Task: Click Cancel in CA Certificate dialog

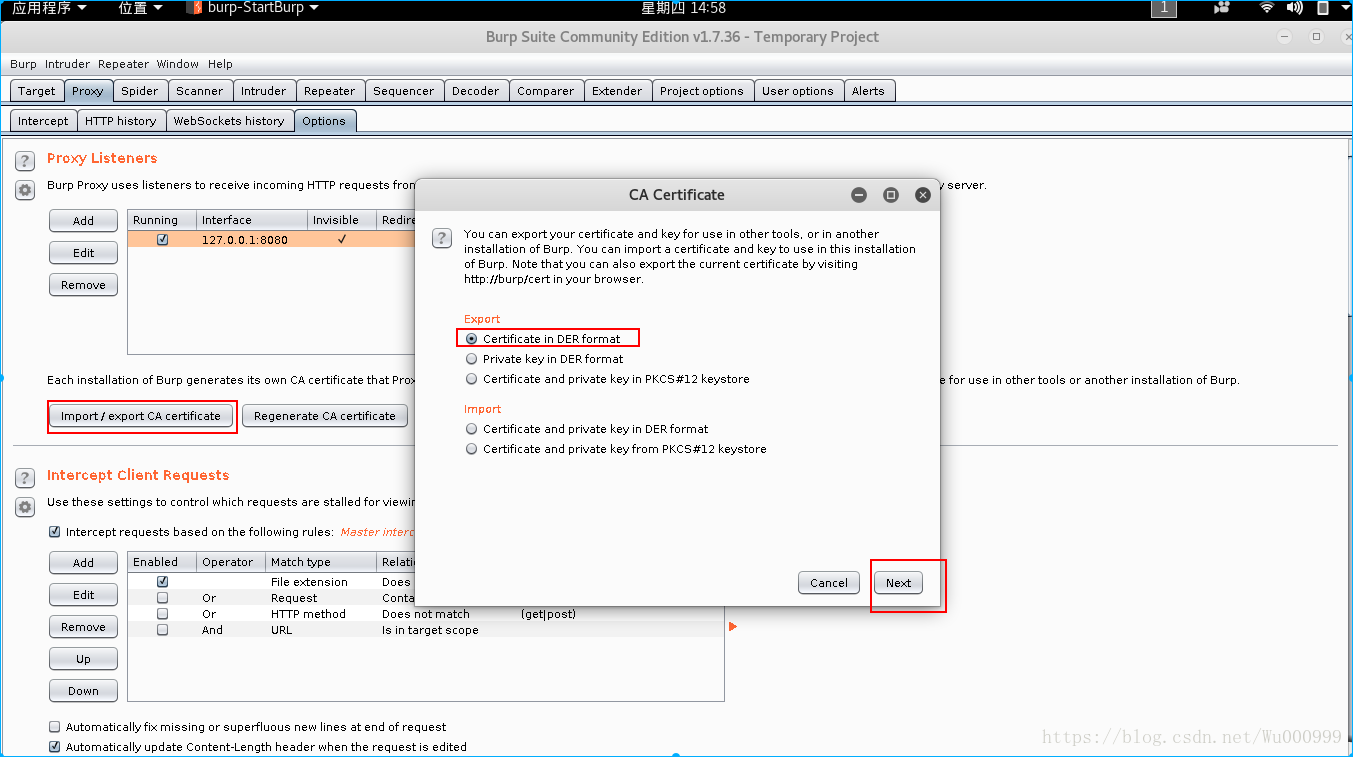Action: click(x=829, y=583)
